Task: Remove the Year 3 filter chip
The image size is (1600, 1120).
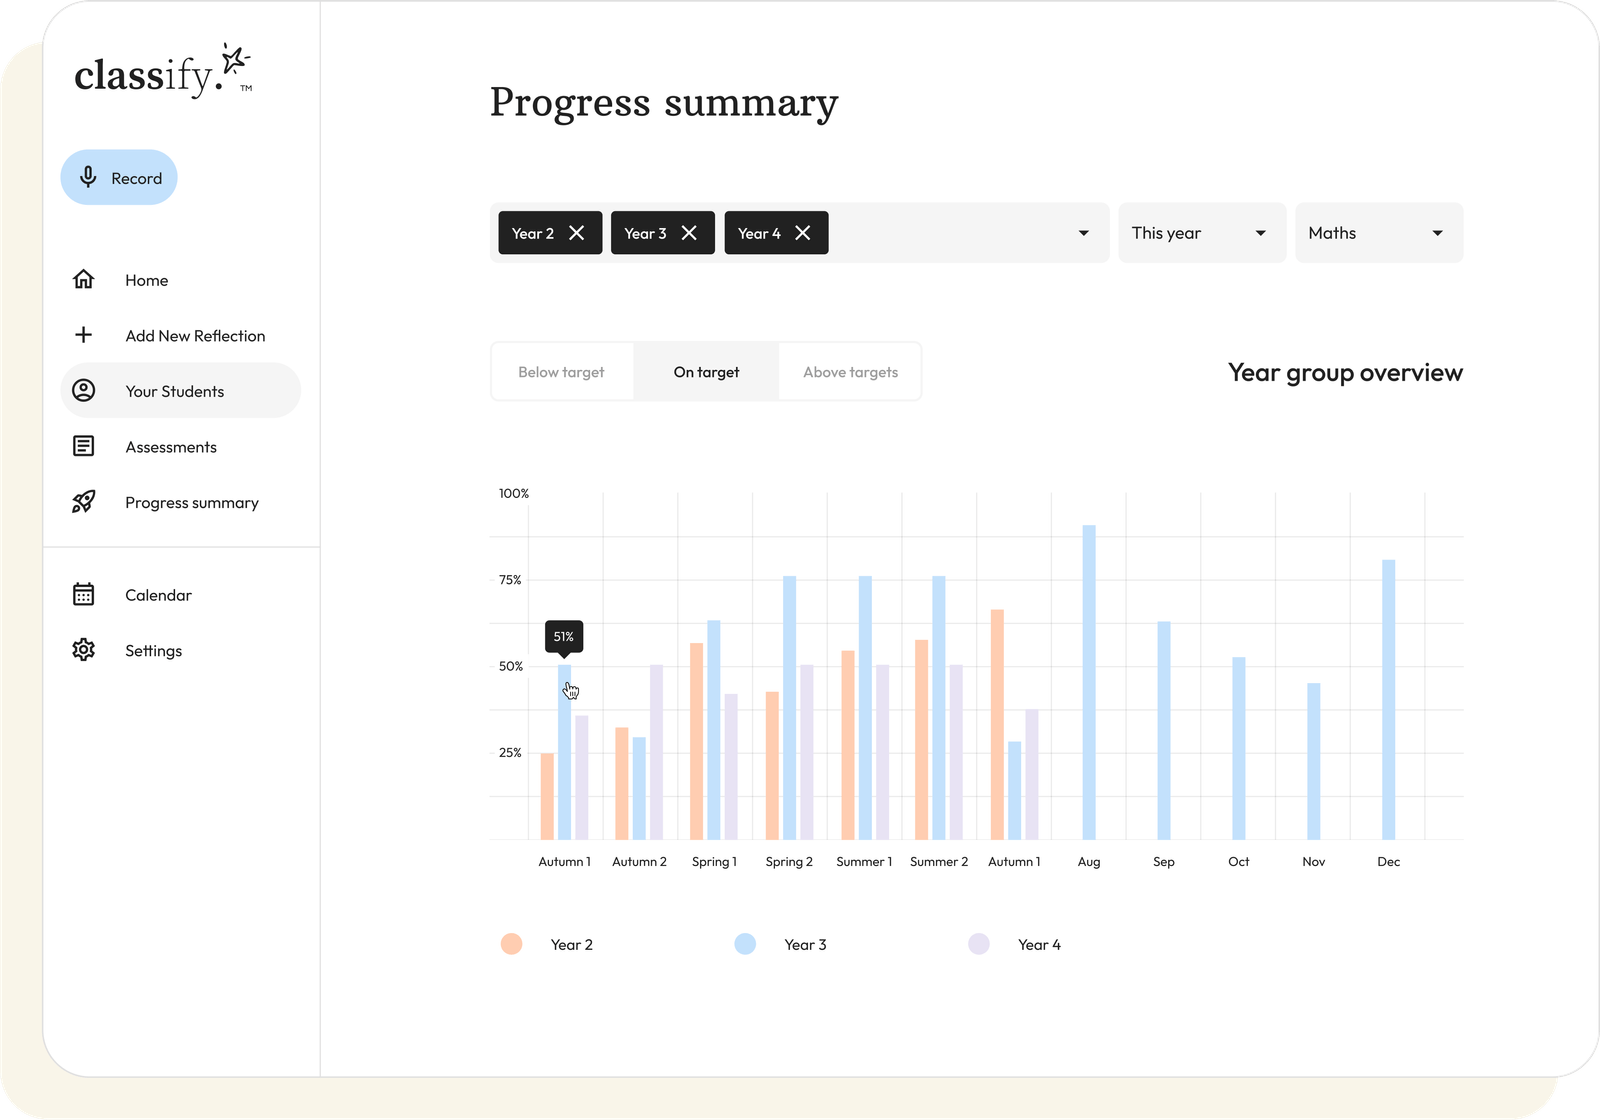Action: (x=689, y=233)
